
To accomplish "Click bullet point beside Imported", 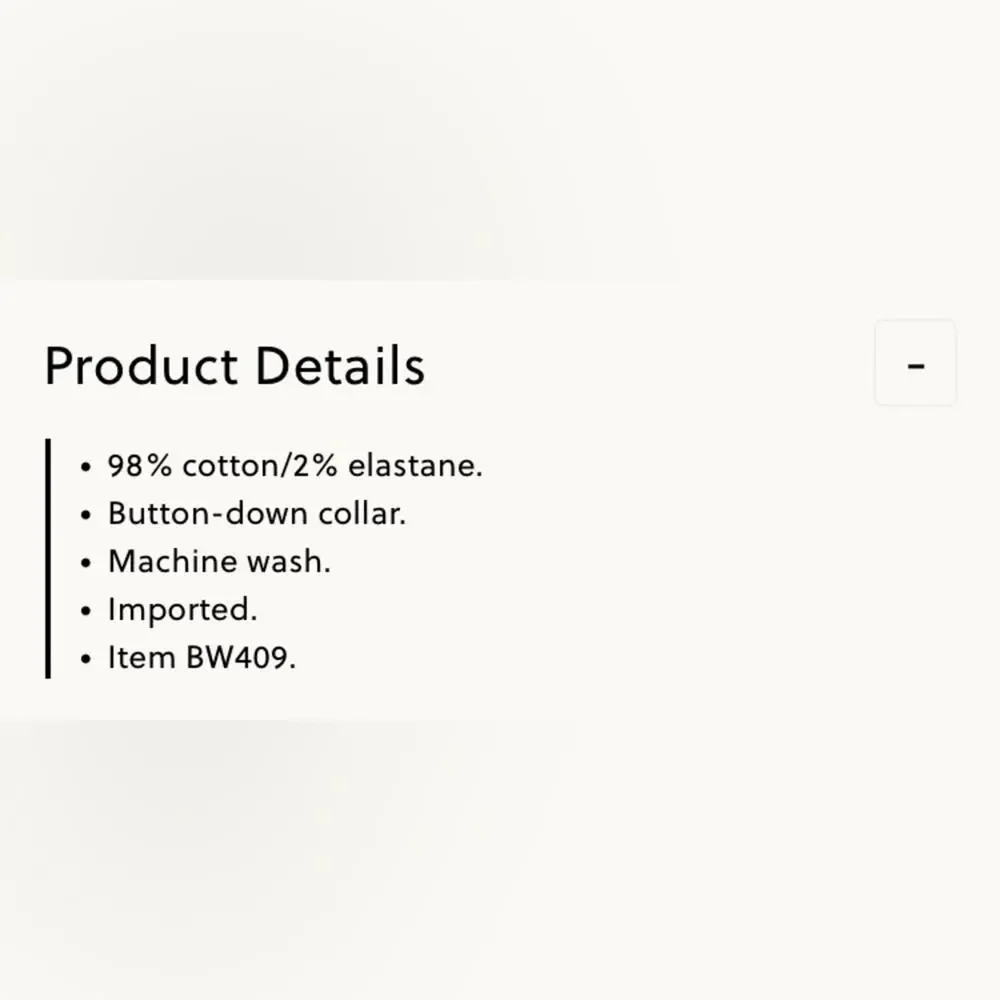I will [86, 611].
